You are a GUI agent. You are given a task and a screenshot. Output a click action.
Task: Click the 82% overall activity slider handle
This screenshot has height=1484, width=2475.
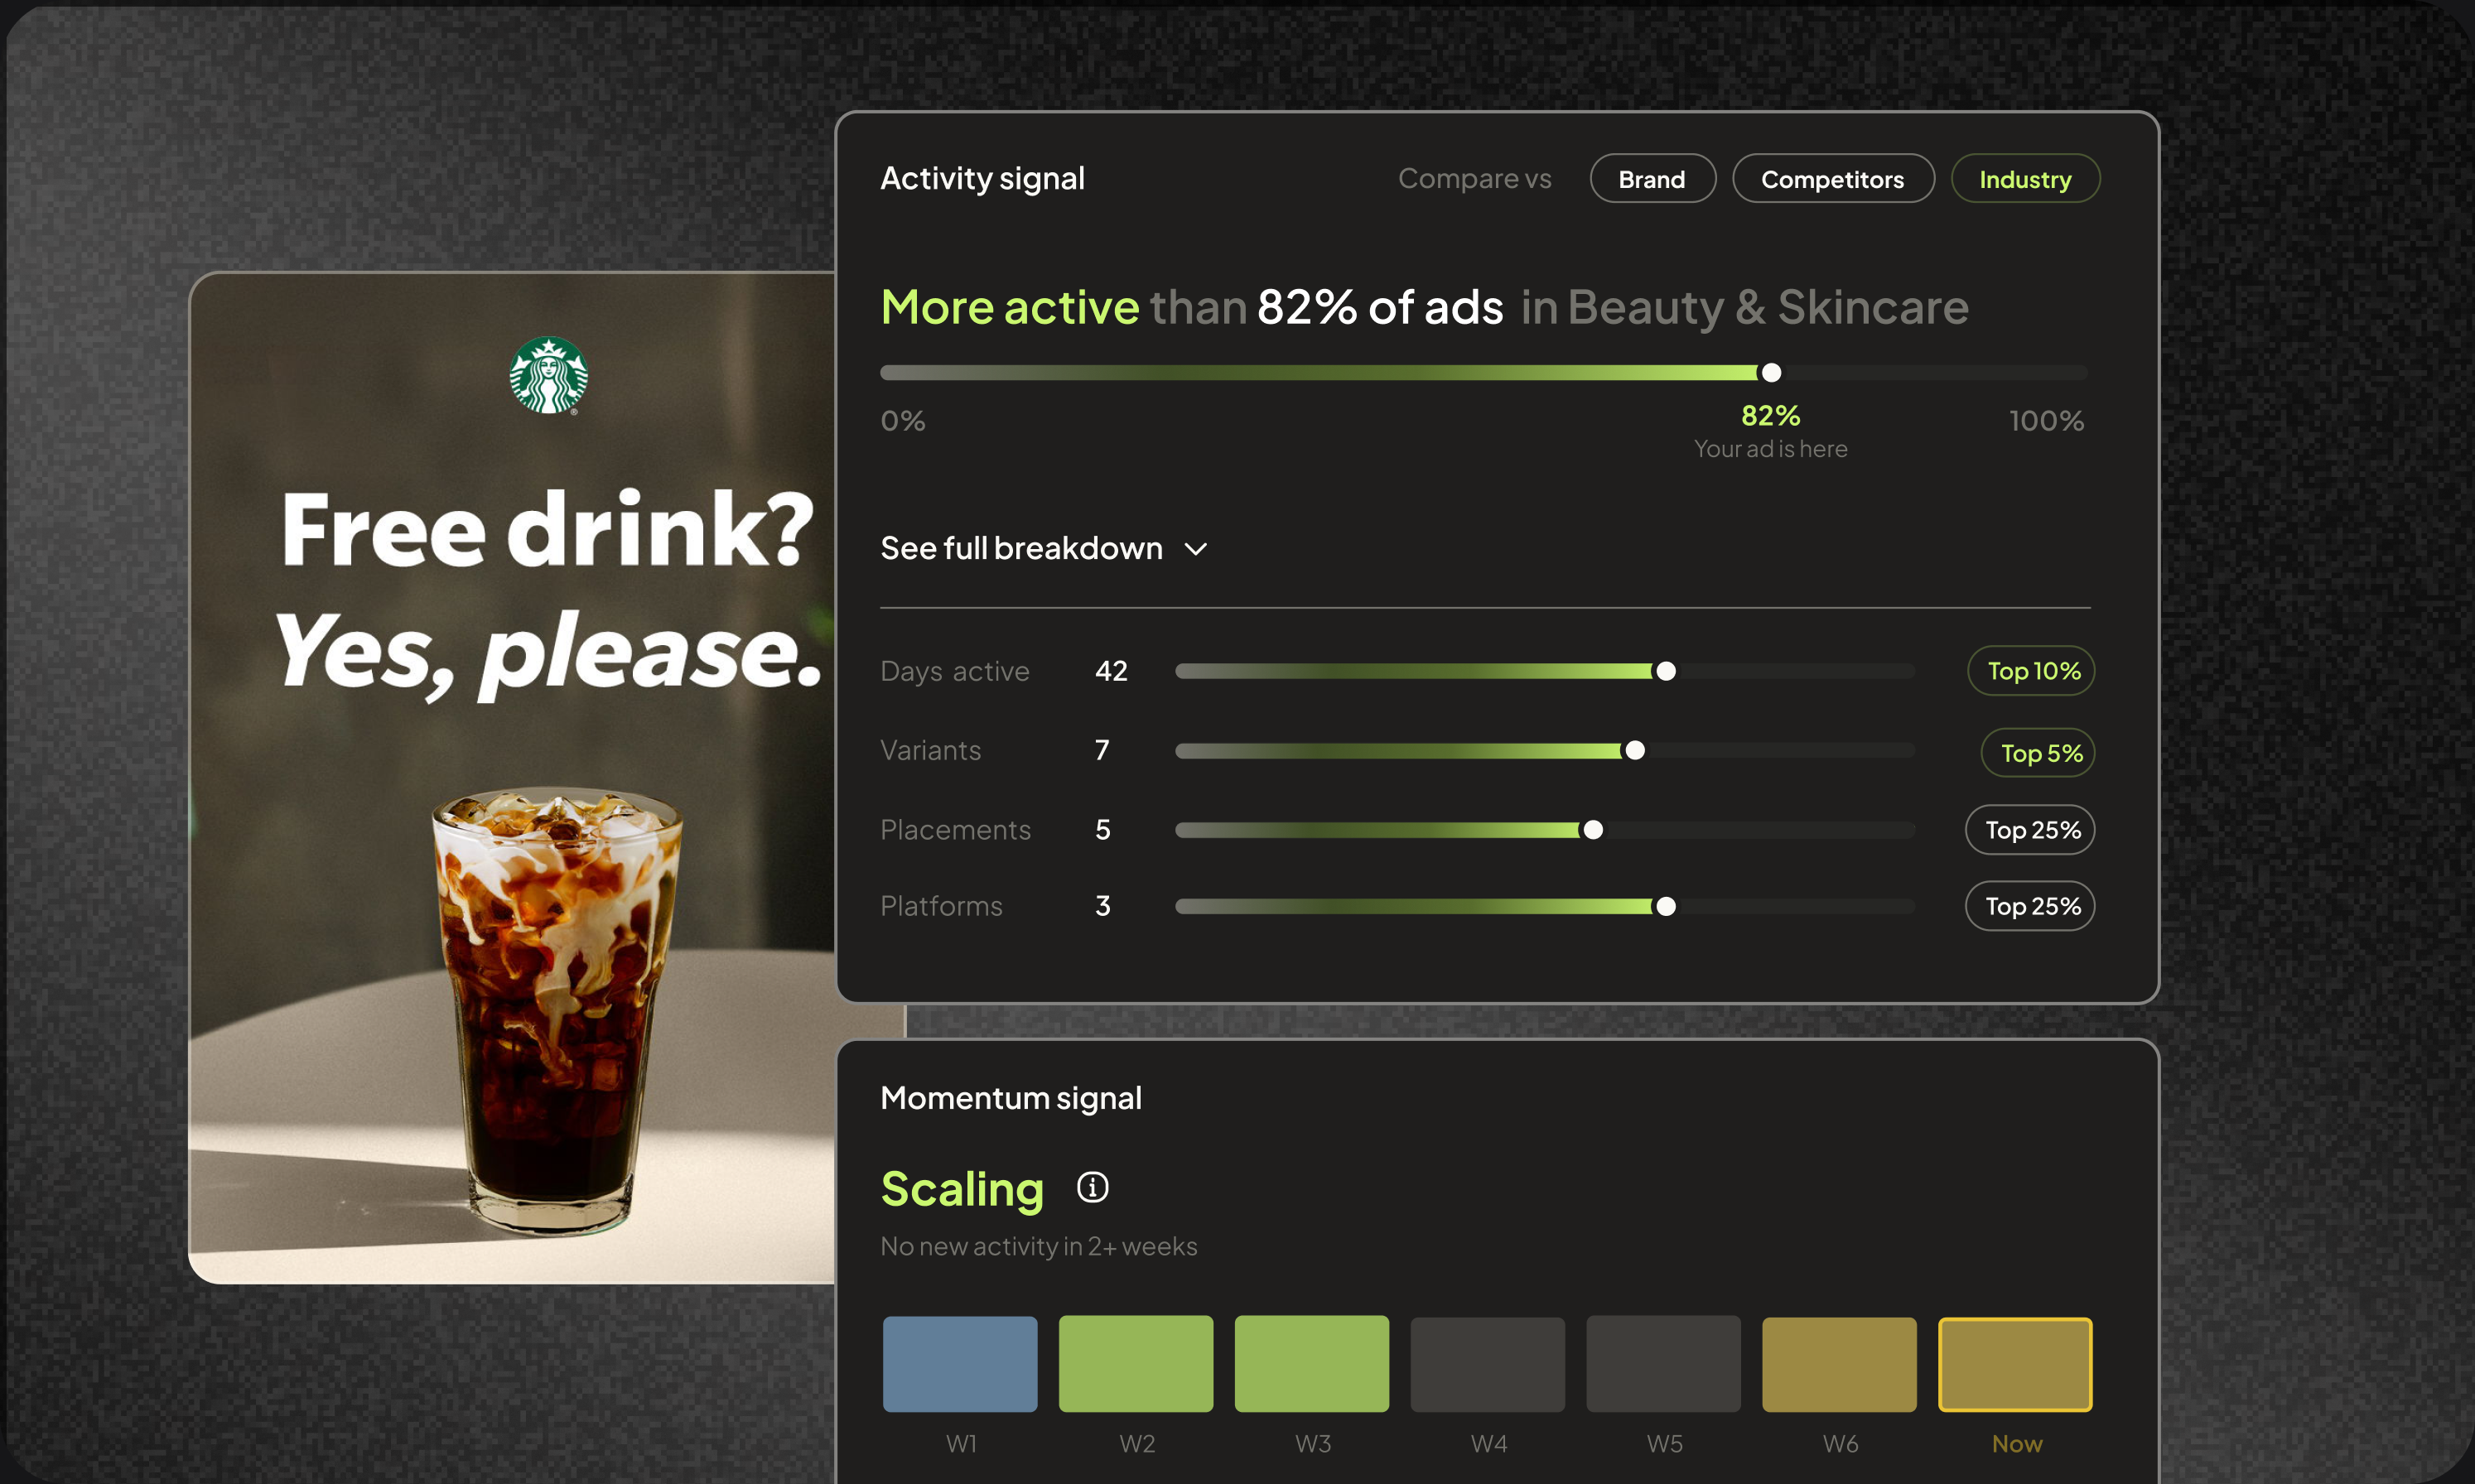(1771, 373)
